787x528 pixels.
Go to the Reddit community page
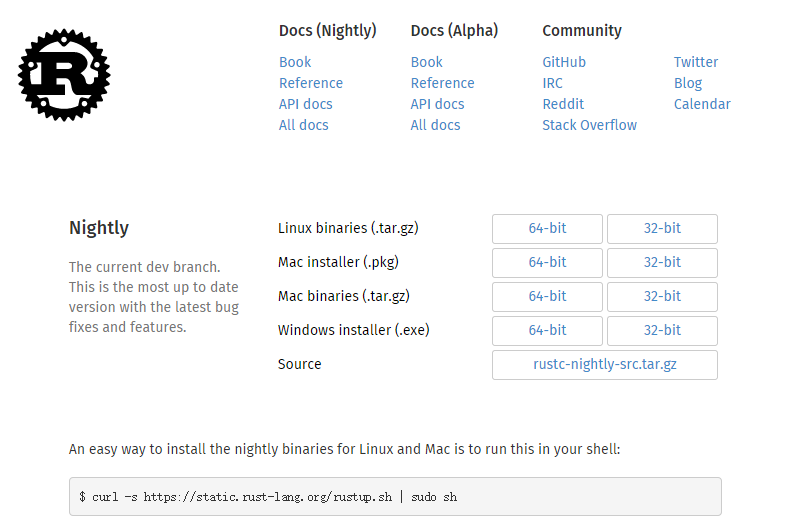coord(563,104)
